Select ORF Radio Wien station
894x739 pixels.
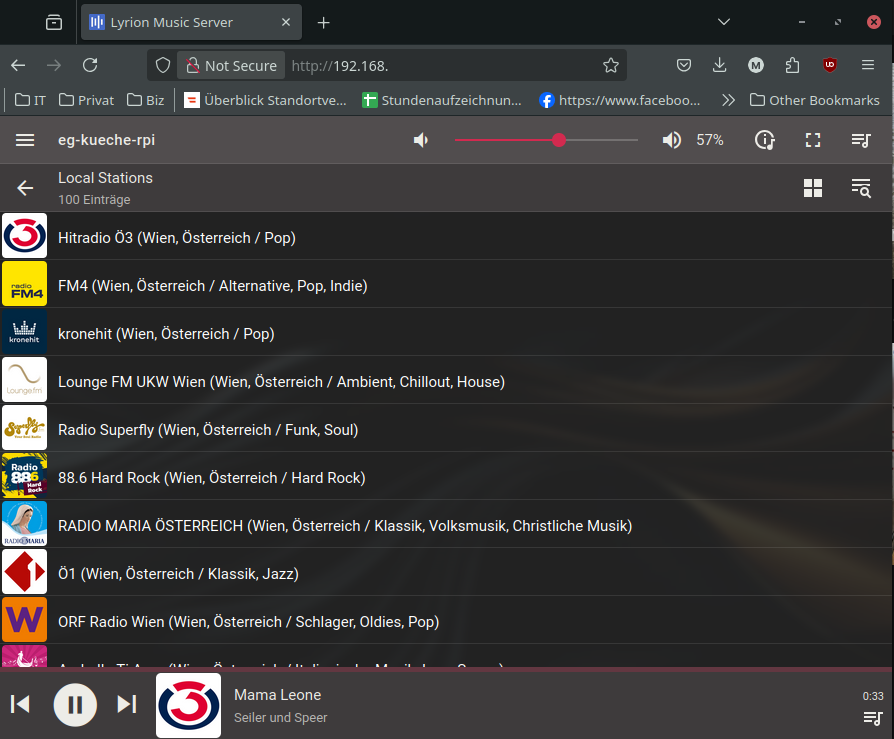coord(446,620)
